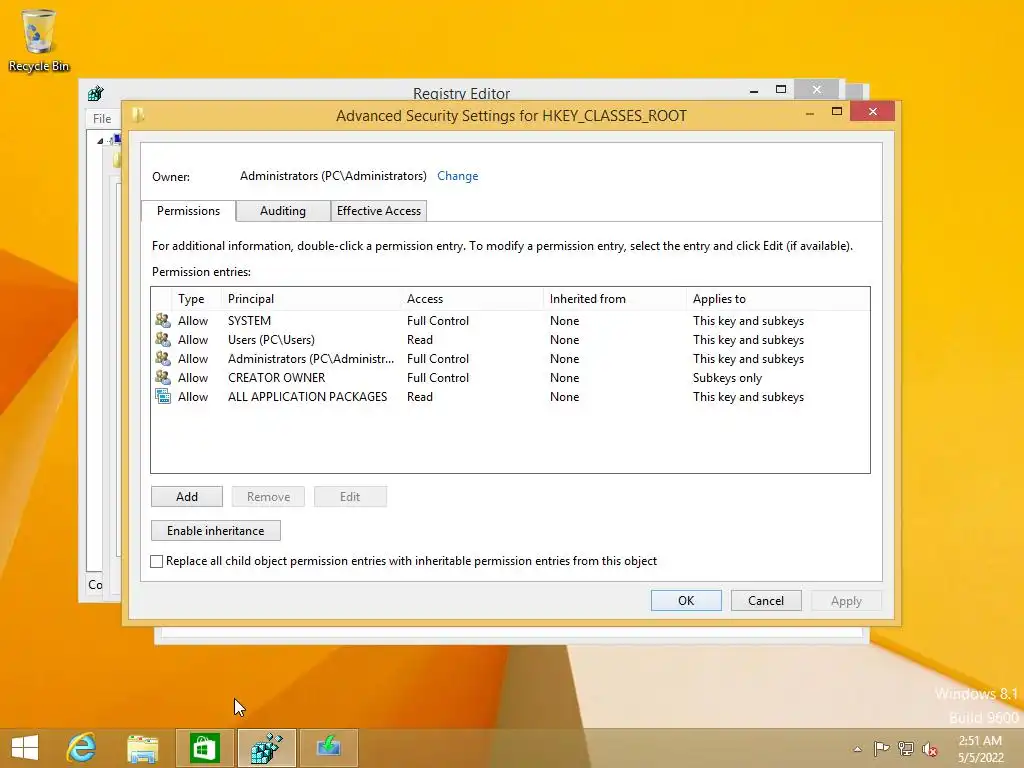Sort by the Inherited from column header
The height and width of the screenshot is (768, 1024).
615,298
